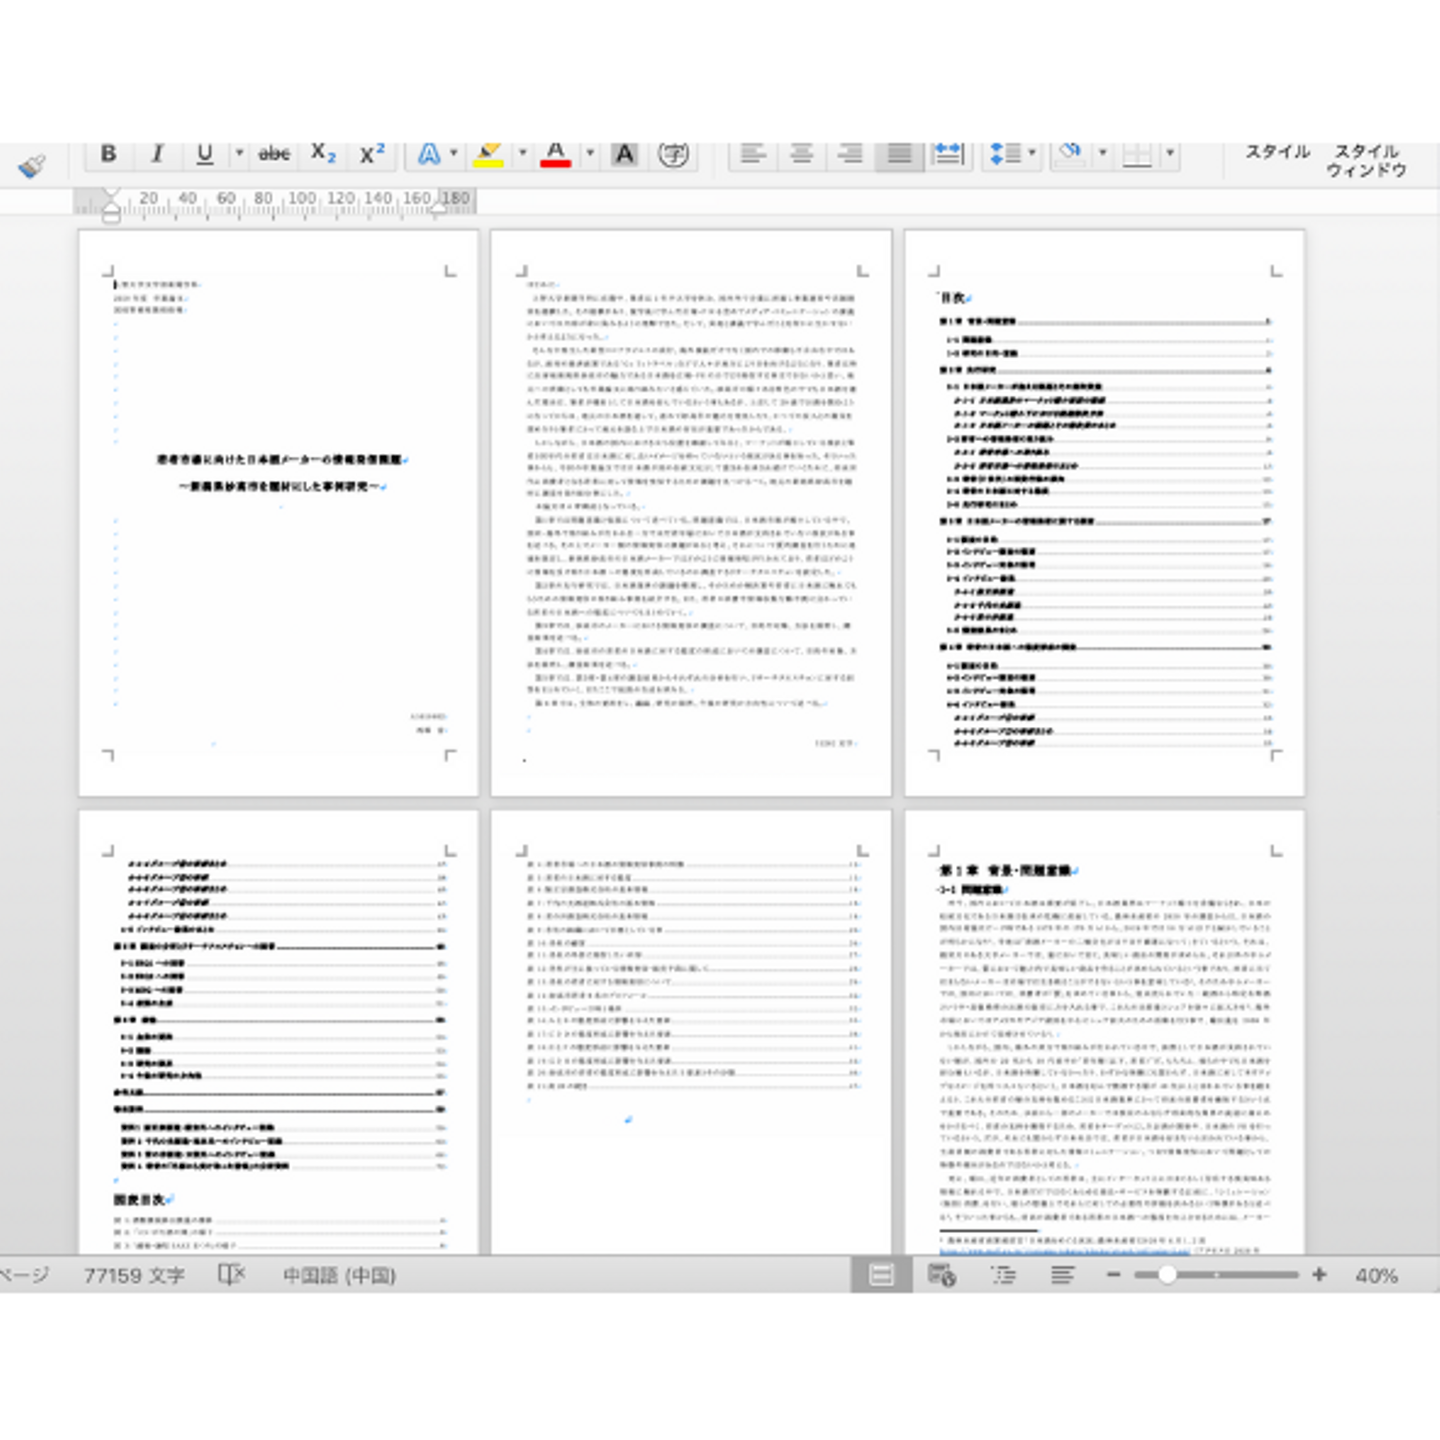1440x1440 pixels.
Task: Expand the highlight color dropdown arrow
Action: point(522,154)
